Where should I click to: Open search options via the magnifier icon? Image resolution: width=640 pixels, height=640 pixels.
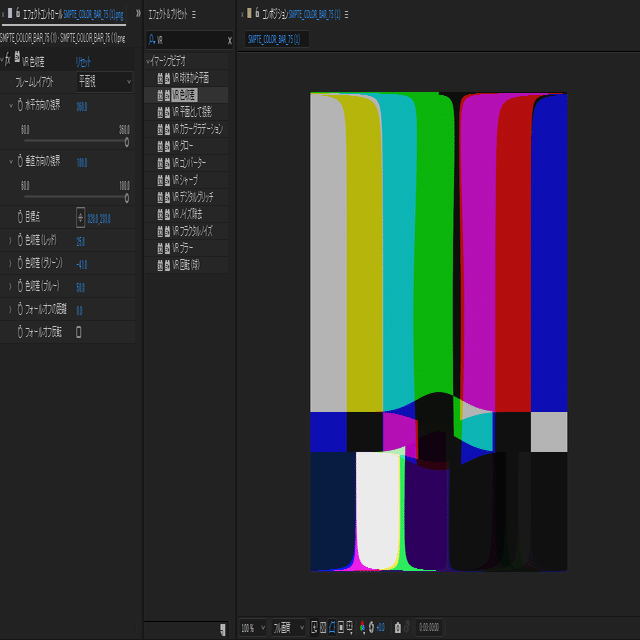151,40
